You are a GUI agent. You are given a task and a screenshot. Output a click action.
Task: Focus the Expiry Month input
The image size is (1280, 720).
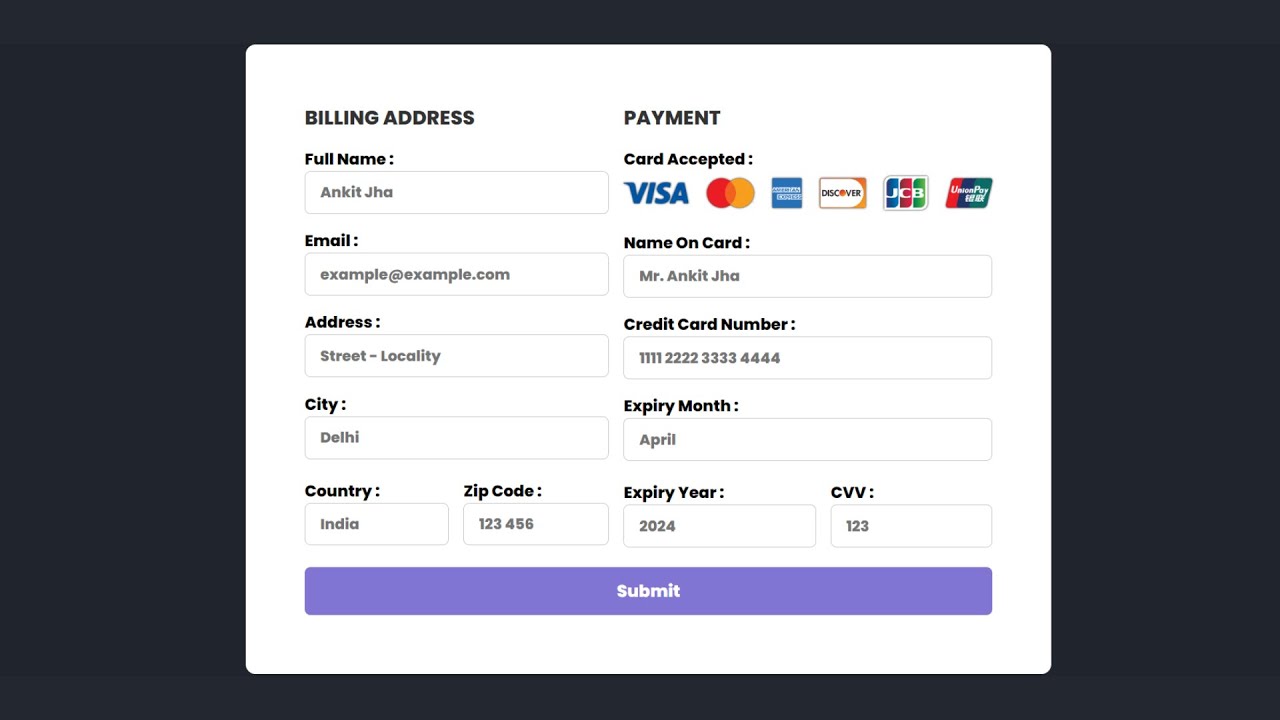click(807, 439)
